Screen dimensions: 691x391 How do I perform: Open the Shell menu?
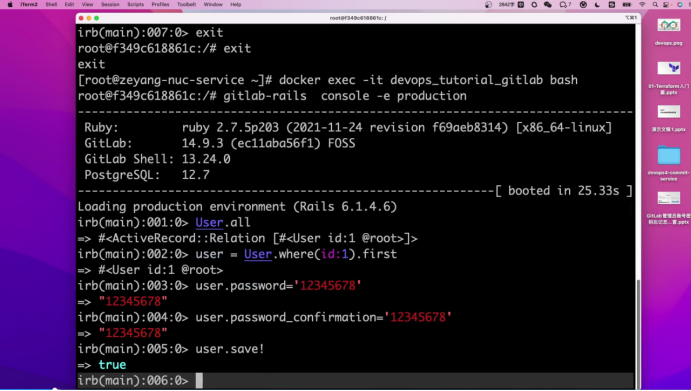click(x=51, y=4)
